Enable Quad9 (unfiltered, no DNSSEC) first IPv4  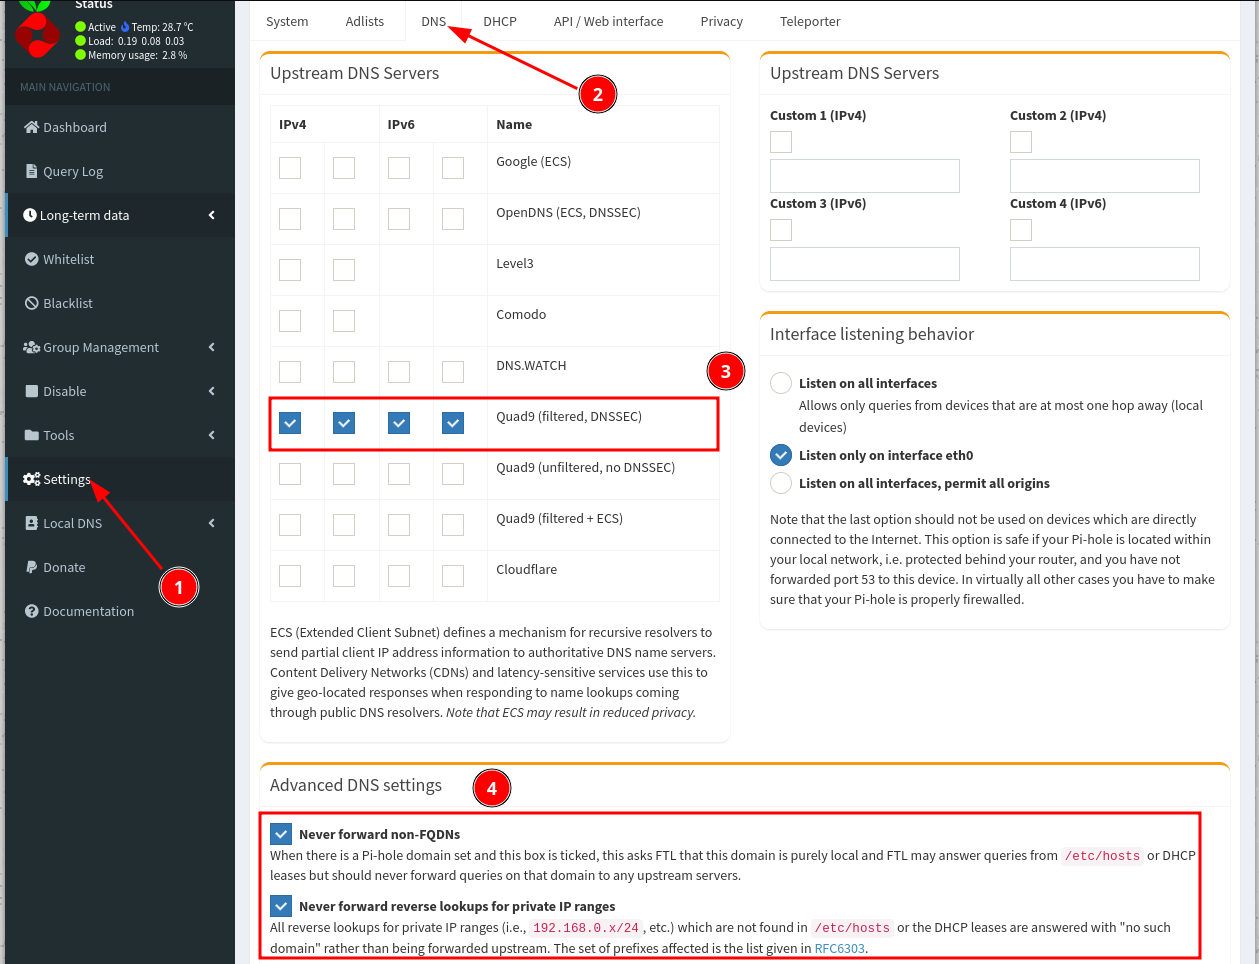(290, 473)
